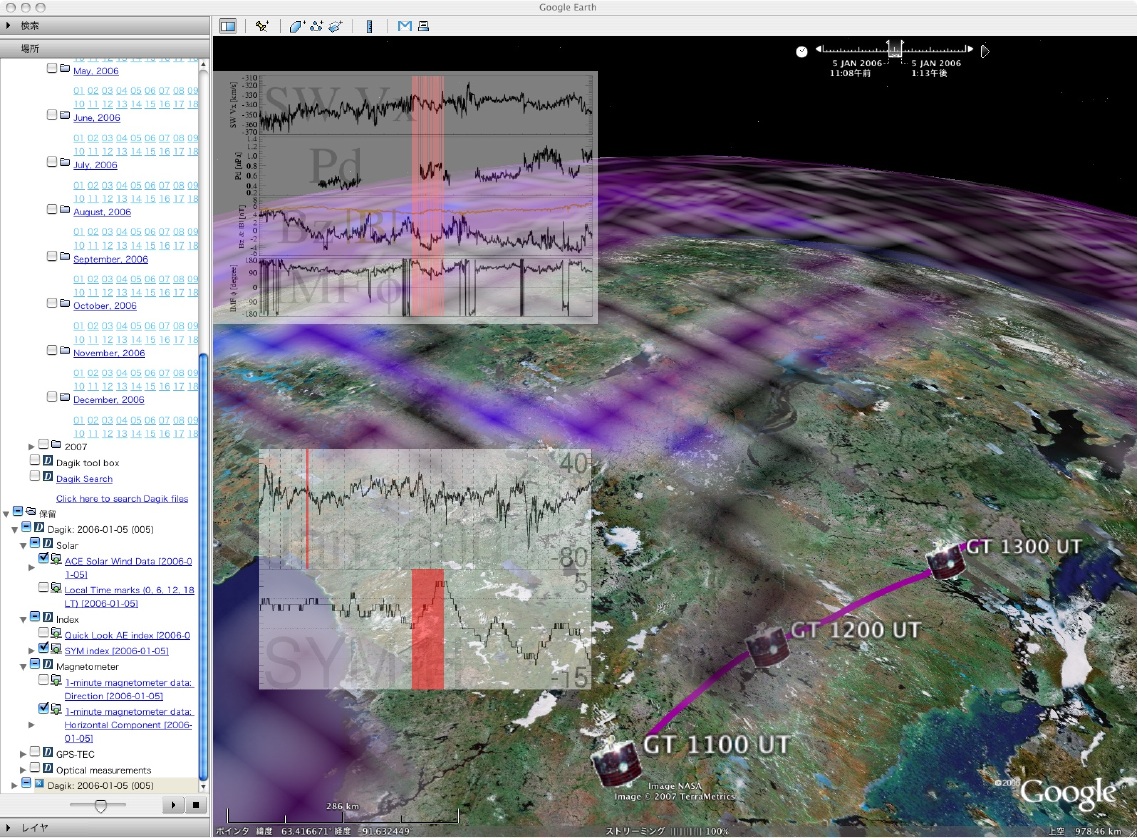
Task: Check the GPS-TEC checkbox
Action: [35, 752]
